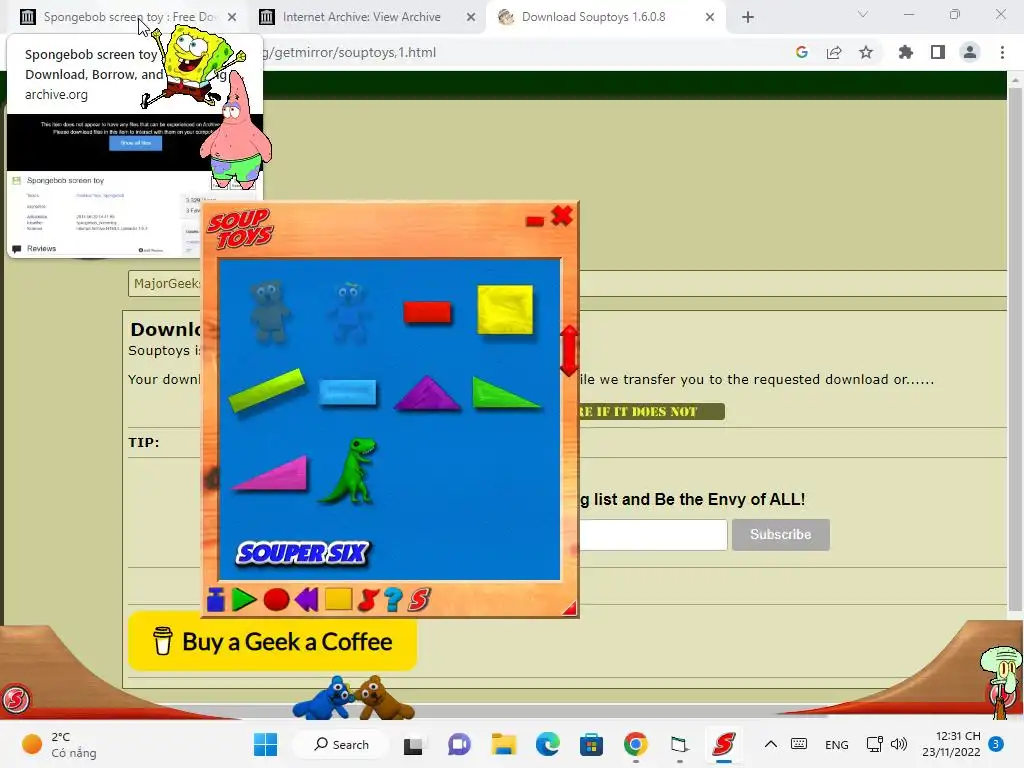
Task: Select the dark teddy bear toy
Action: click(269, 312)
